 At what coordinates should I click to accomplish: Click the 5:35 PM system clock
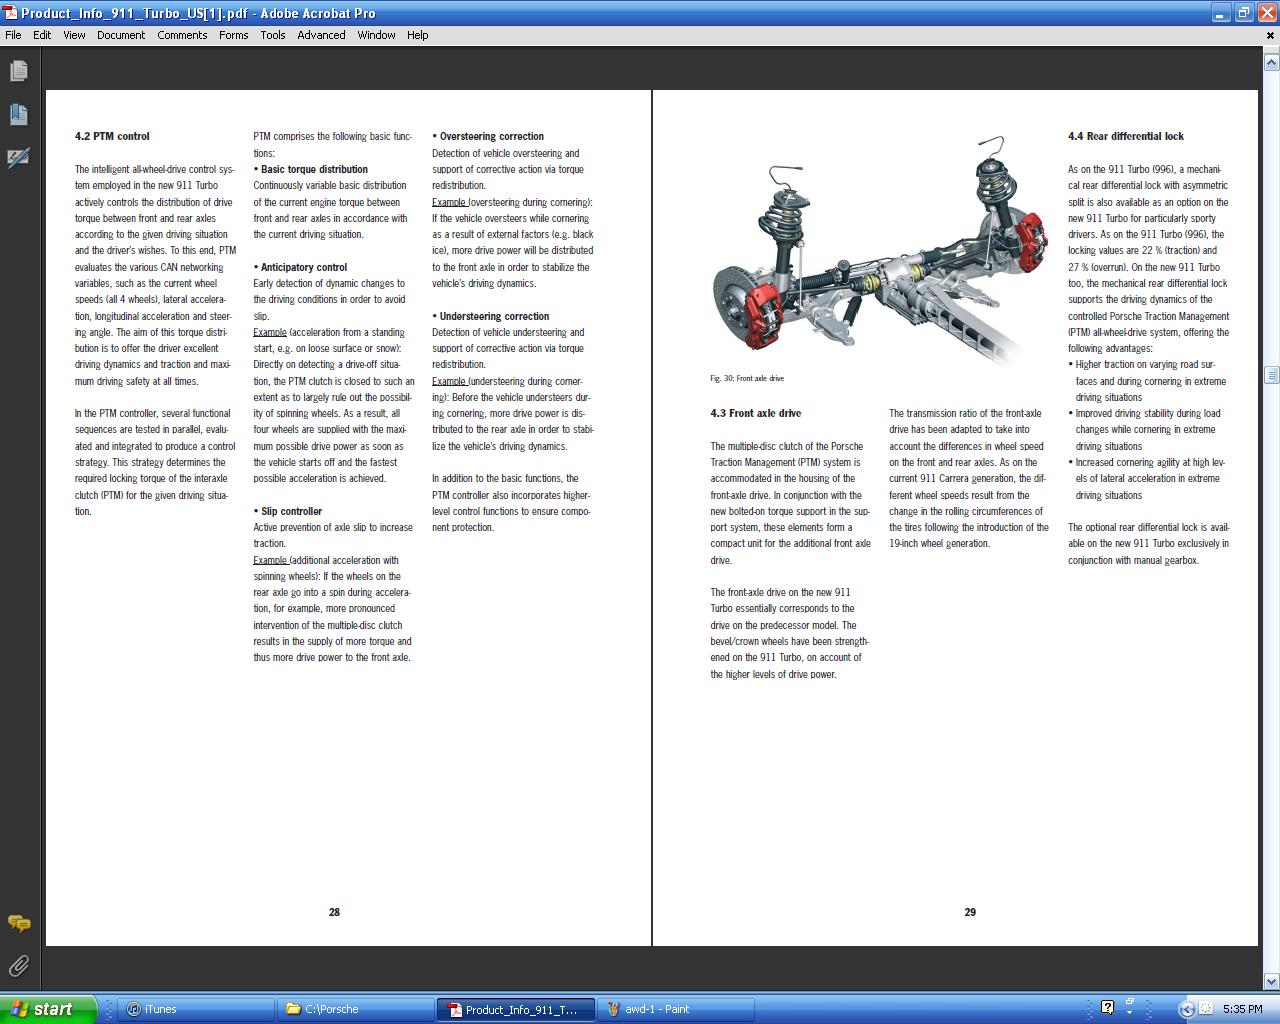pos(1242,1009)
